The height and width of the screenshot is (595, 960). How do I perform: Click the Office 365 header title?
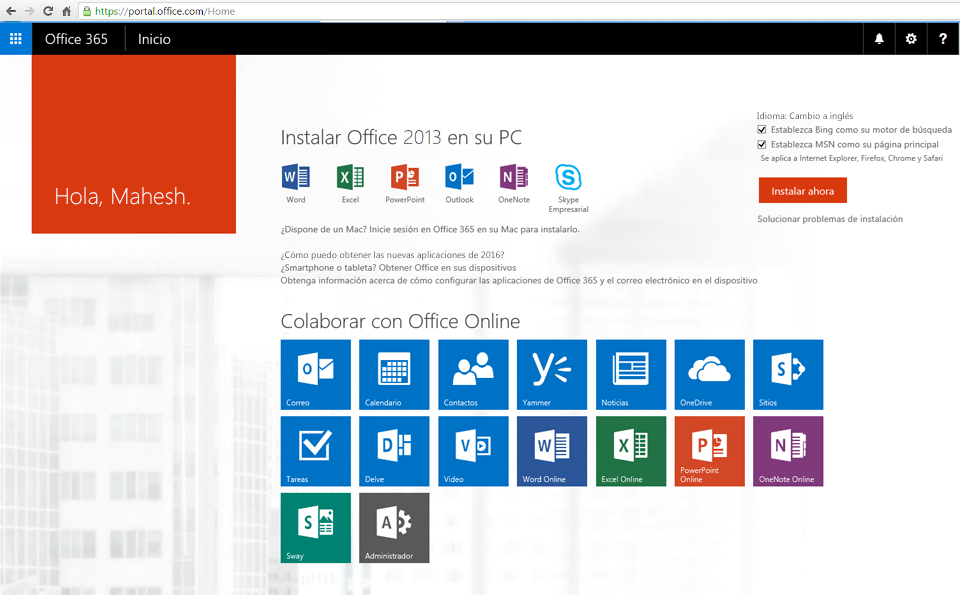point(77,39)
